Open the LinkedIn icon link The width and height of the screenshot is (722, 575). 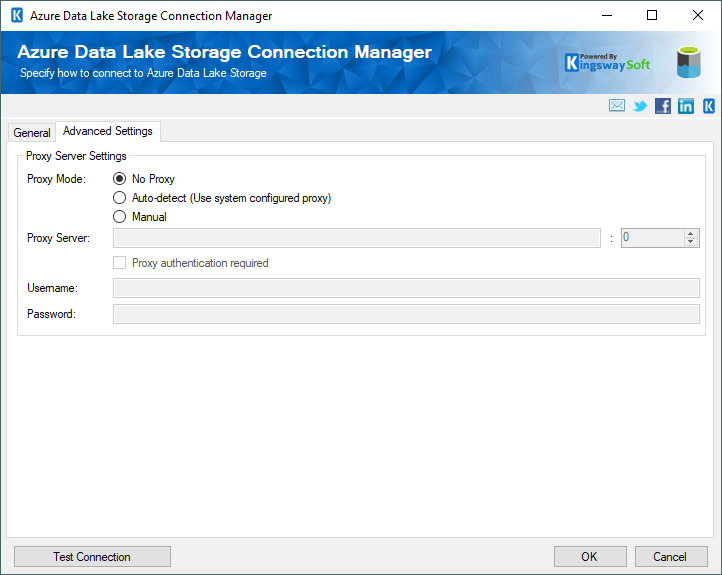click(686, 106)
